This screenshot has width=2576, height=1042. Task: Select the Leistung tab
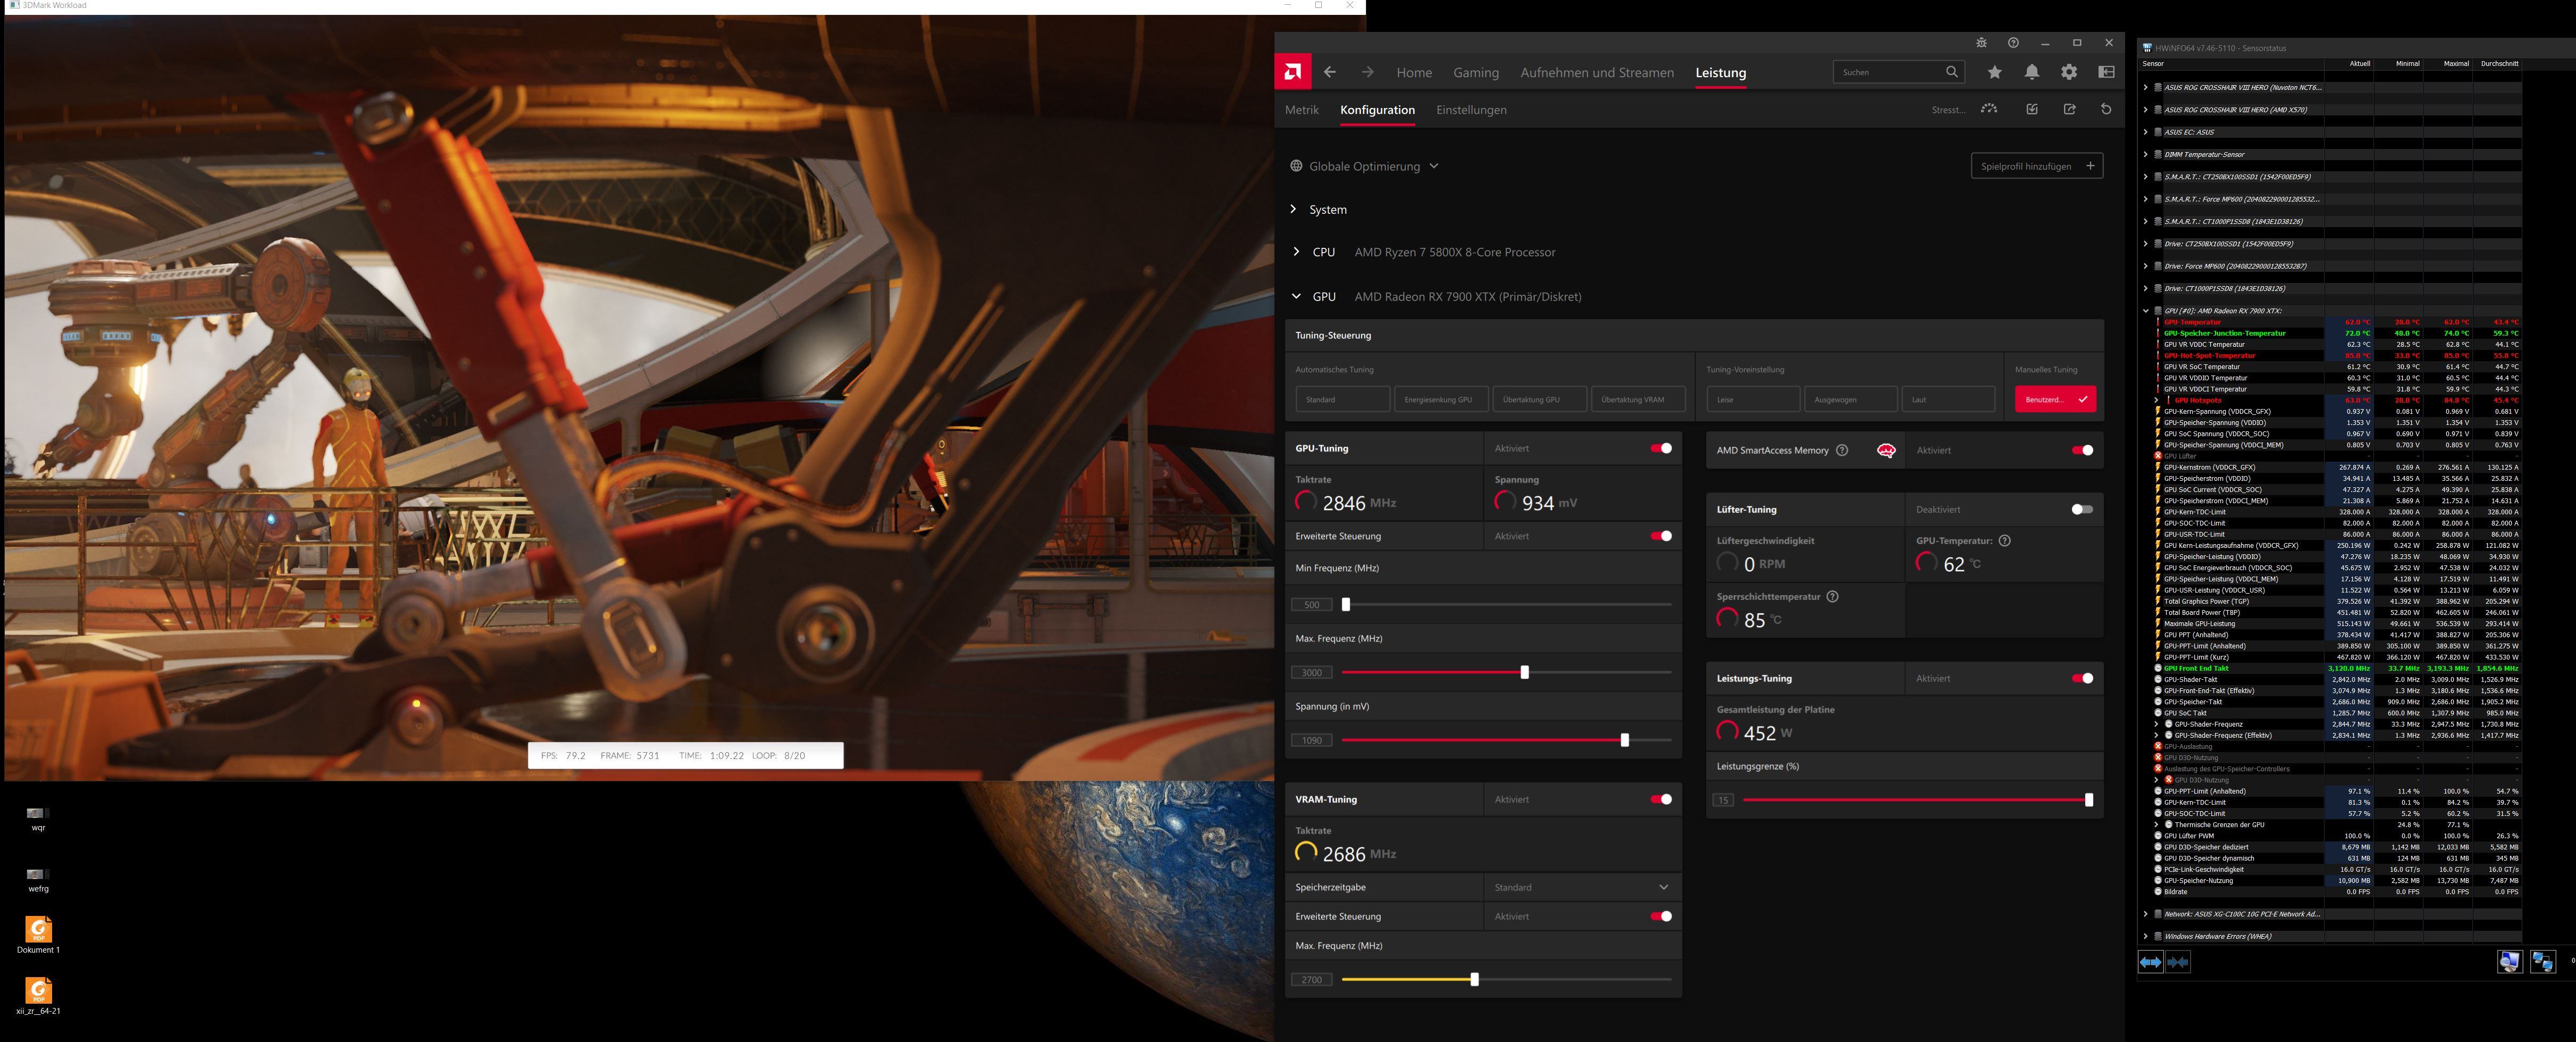click(x=1721, y=72)
